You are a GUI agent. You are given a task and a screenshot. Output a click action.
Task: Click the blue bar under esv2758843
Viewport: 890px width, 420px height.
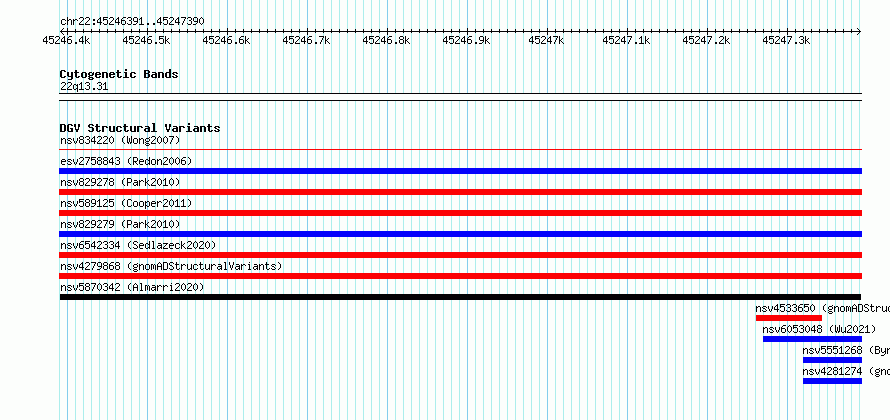click(x=460, y=171)
